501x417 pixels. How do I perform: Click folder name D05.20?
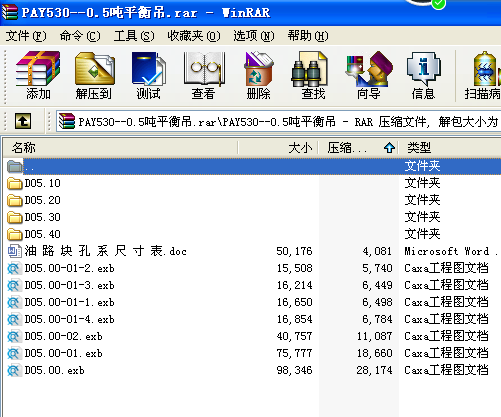(42, 200)
